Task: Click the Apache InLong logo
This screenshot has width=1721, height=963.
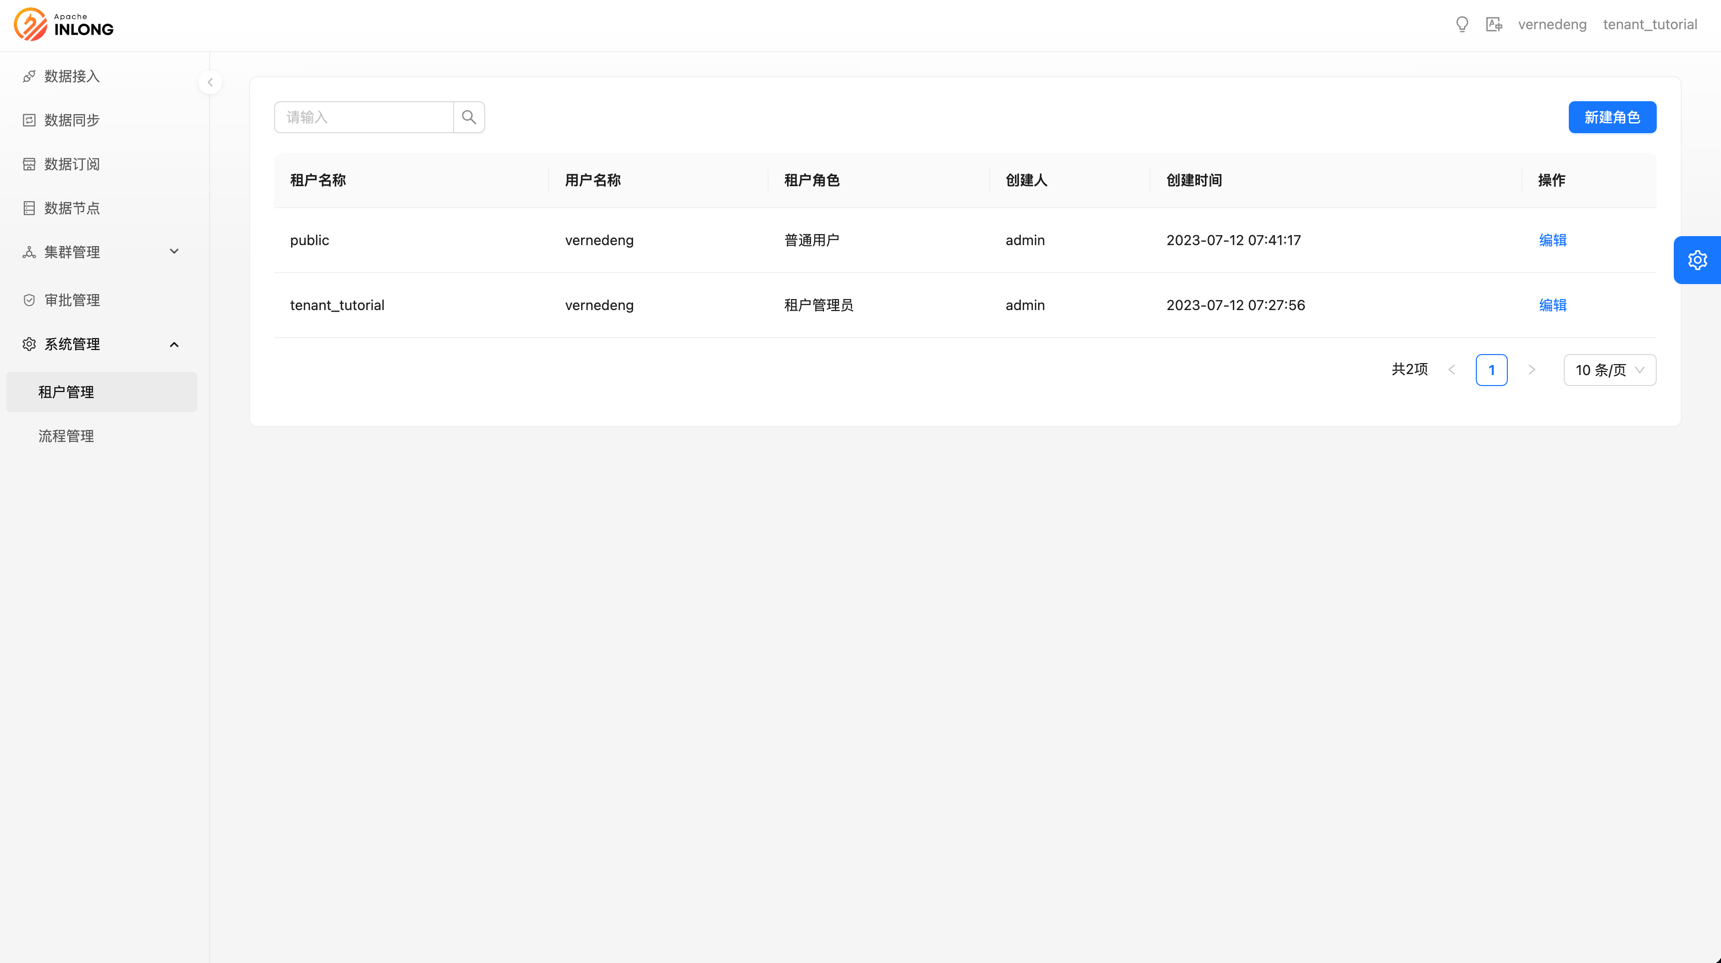Action: tap(64, 25)
